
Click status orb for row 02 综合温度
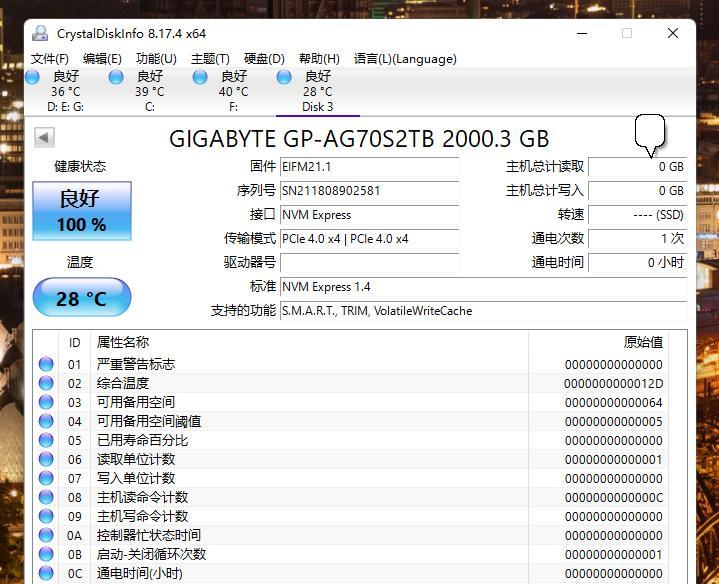click(46, 383)
